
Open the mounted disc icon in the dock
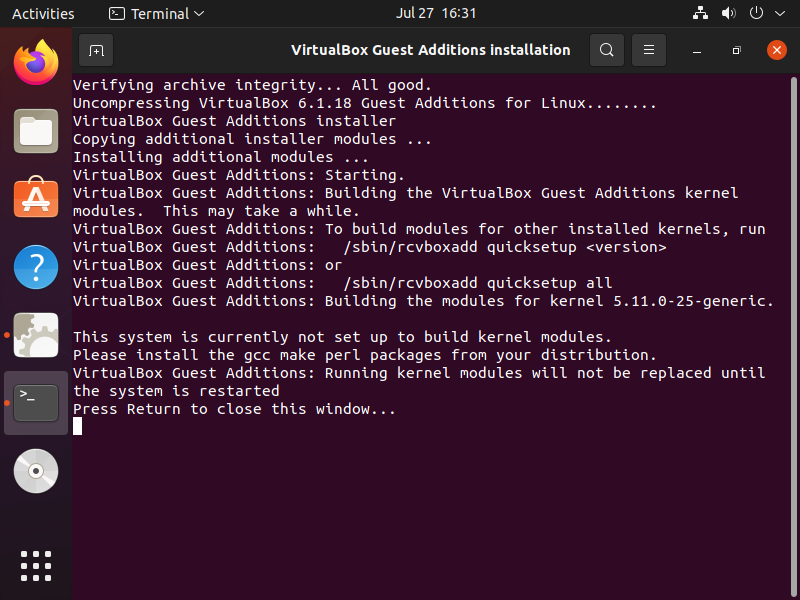(x=36, y=471)
